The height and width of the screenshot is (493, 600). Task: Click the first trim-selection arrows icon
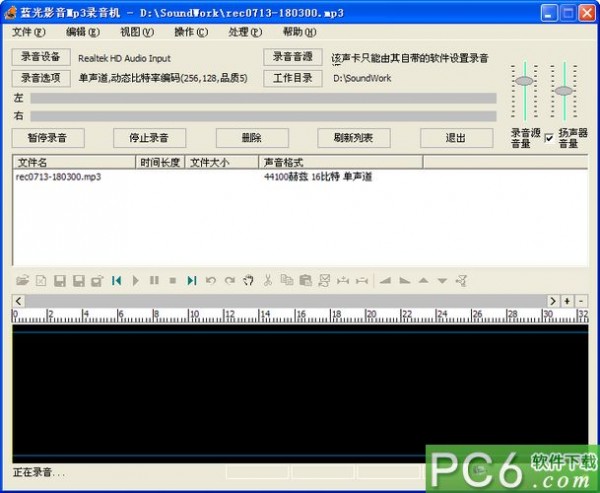click(x=343, y=281)
